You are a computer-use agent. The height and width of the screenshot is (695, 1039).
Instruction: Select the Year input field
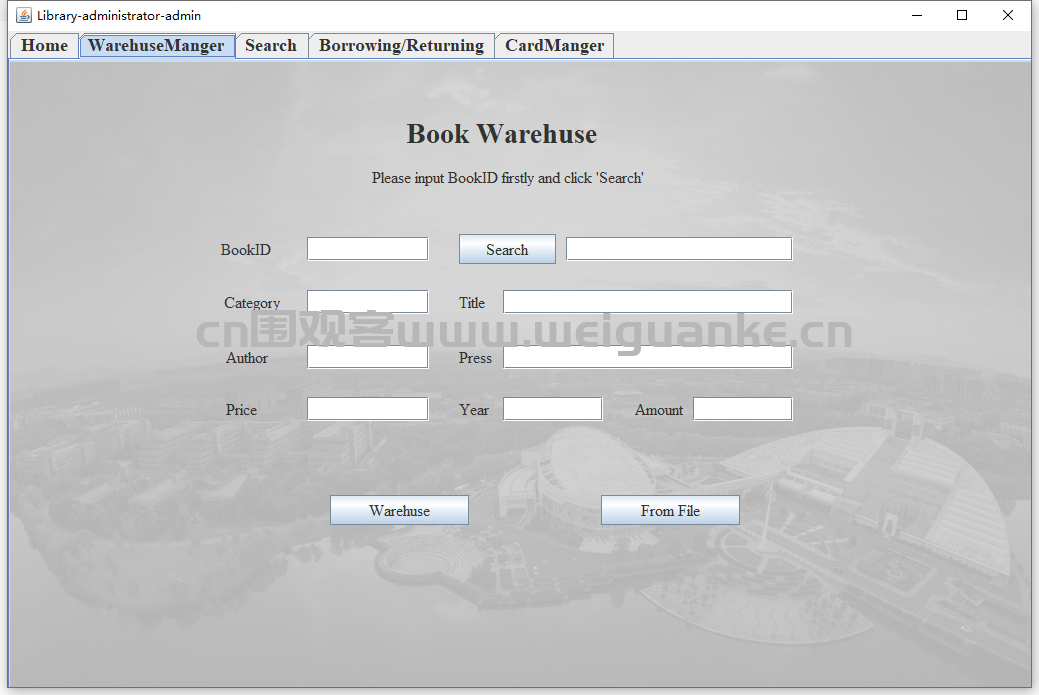[x=553, y=409]
